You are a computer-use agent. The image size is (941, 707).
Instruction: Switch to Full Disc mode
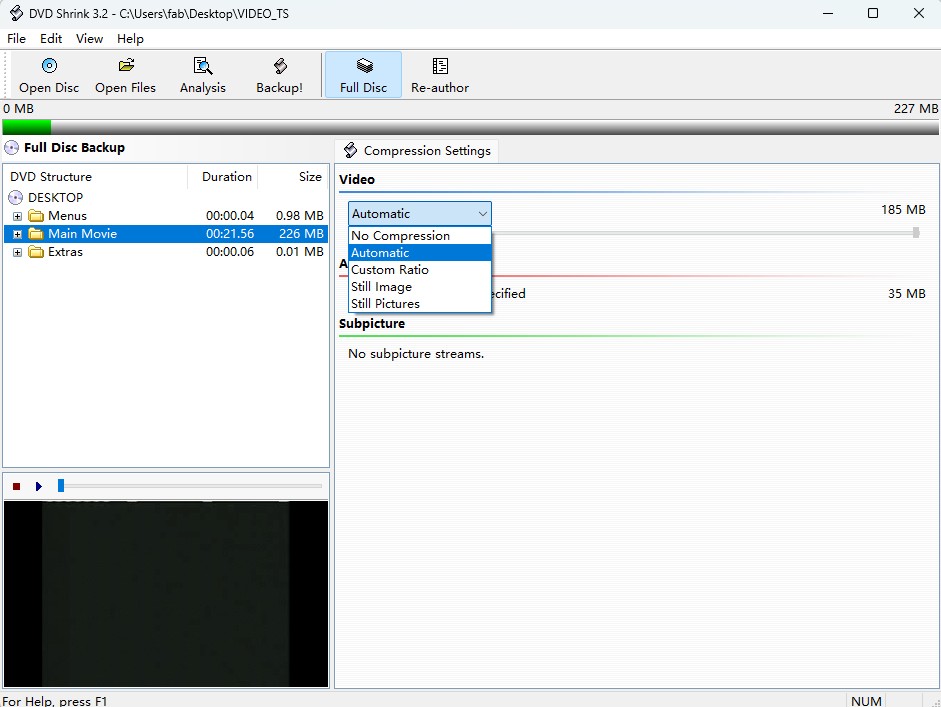tap(363, 75)
